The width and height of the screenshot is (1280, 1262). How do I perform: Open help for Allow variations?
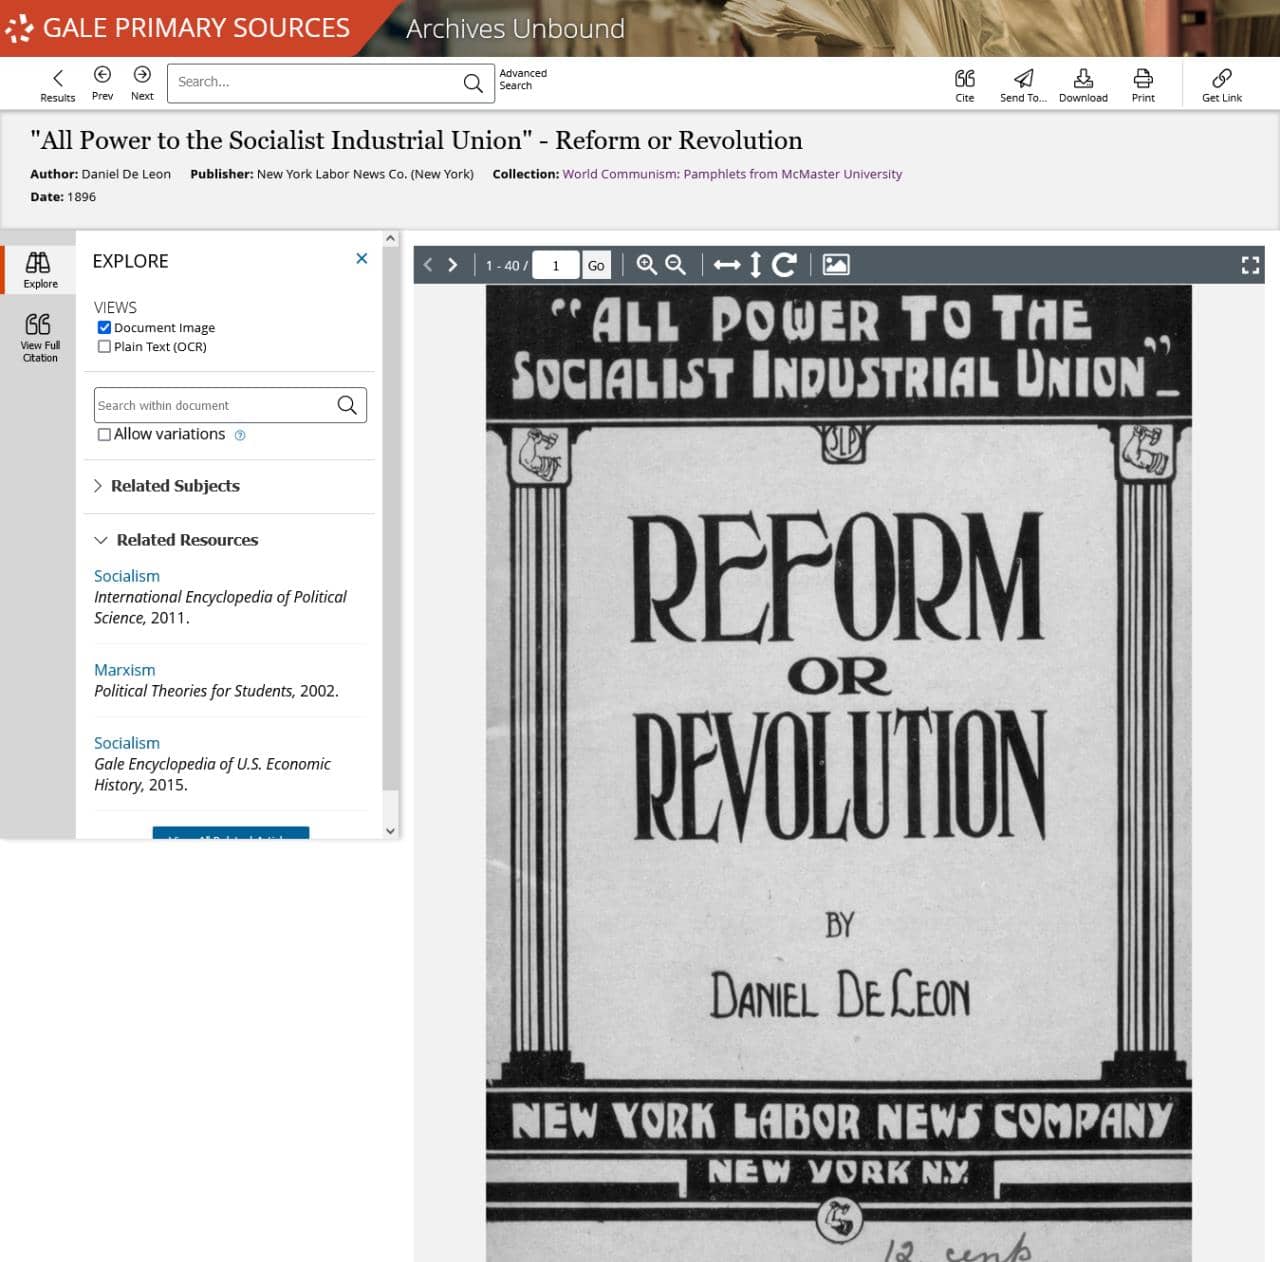tap(240, 435)
